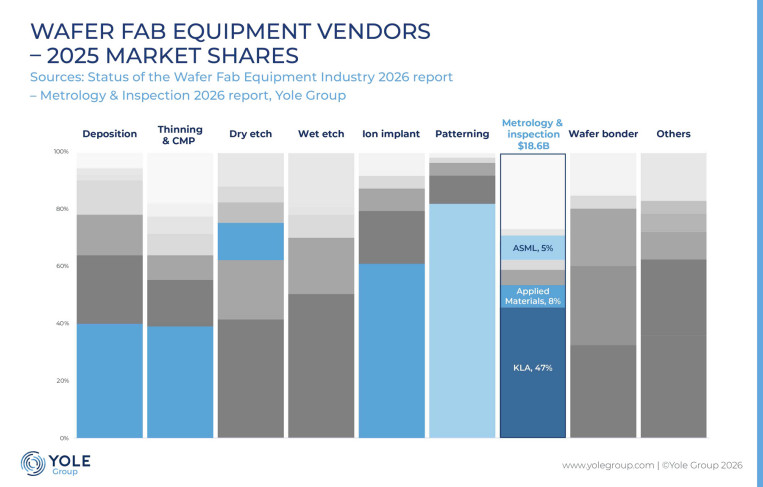This screenshot has height=487, width=763.
Task: Select the Wafer bonder heading
Action: pyautogui.click(x=603, y=134)
